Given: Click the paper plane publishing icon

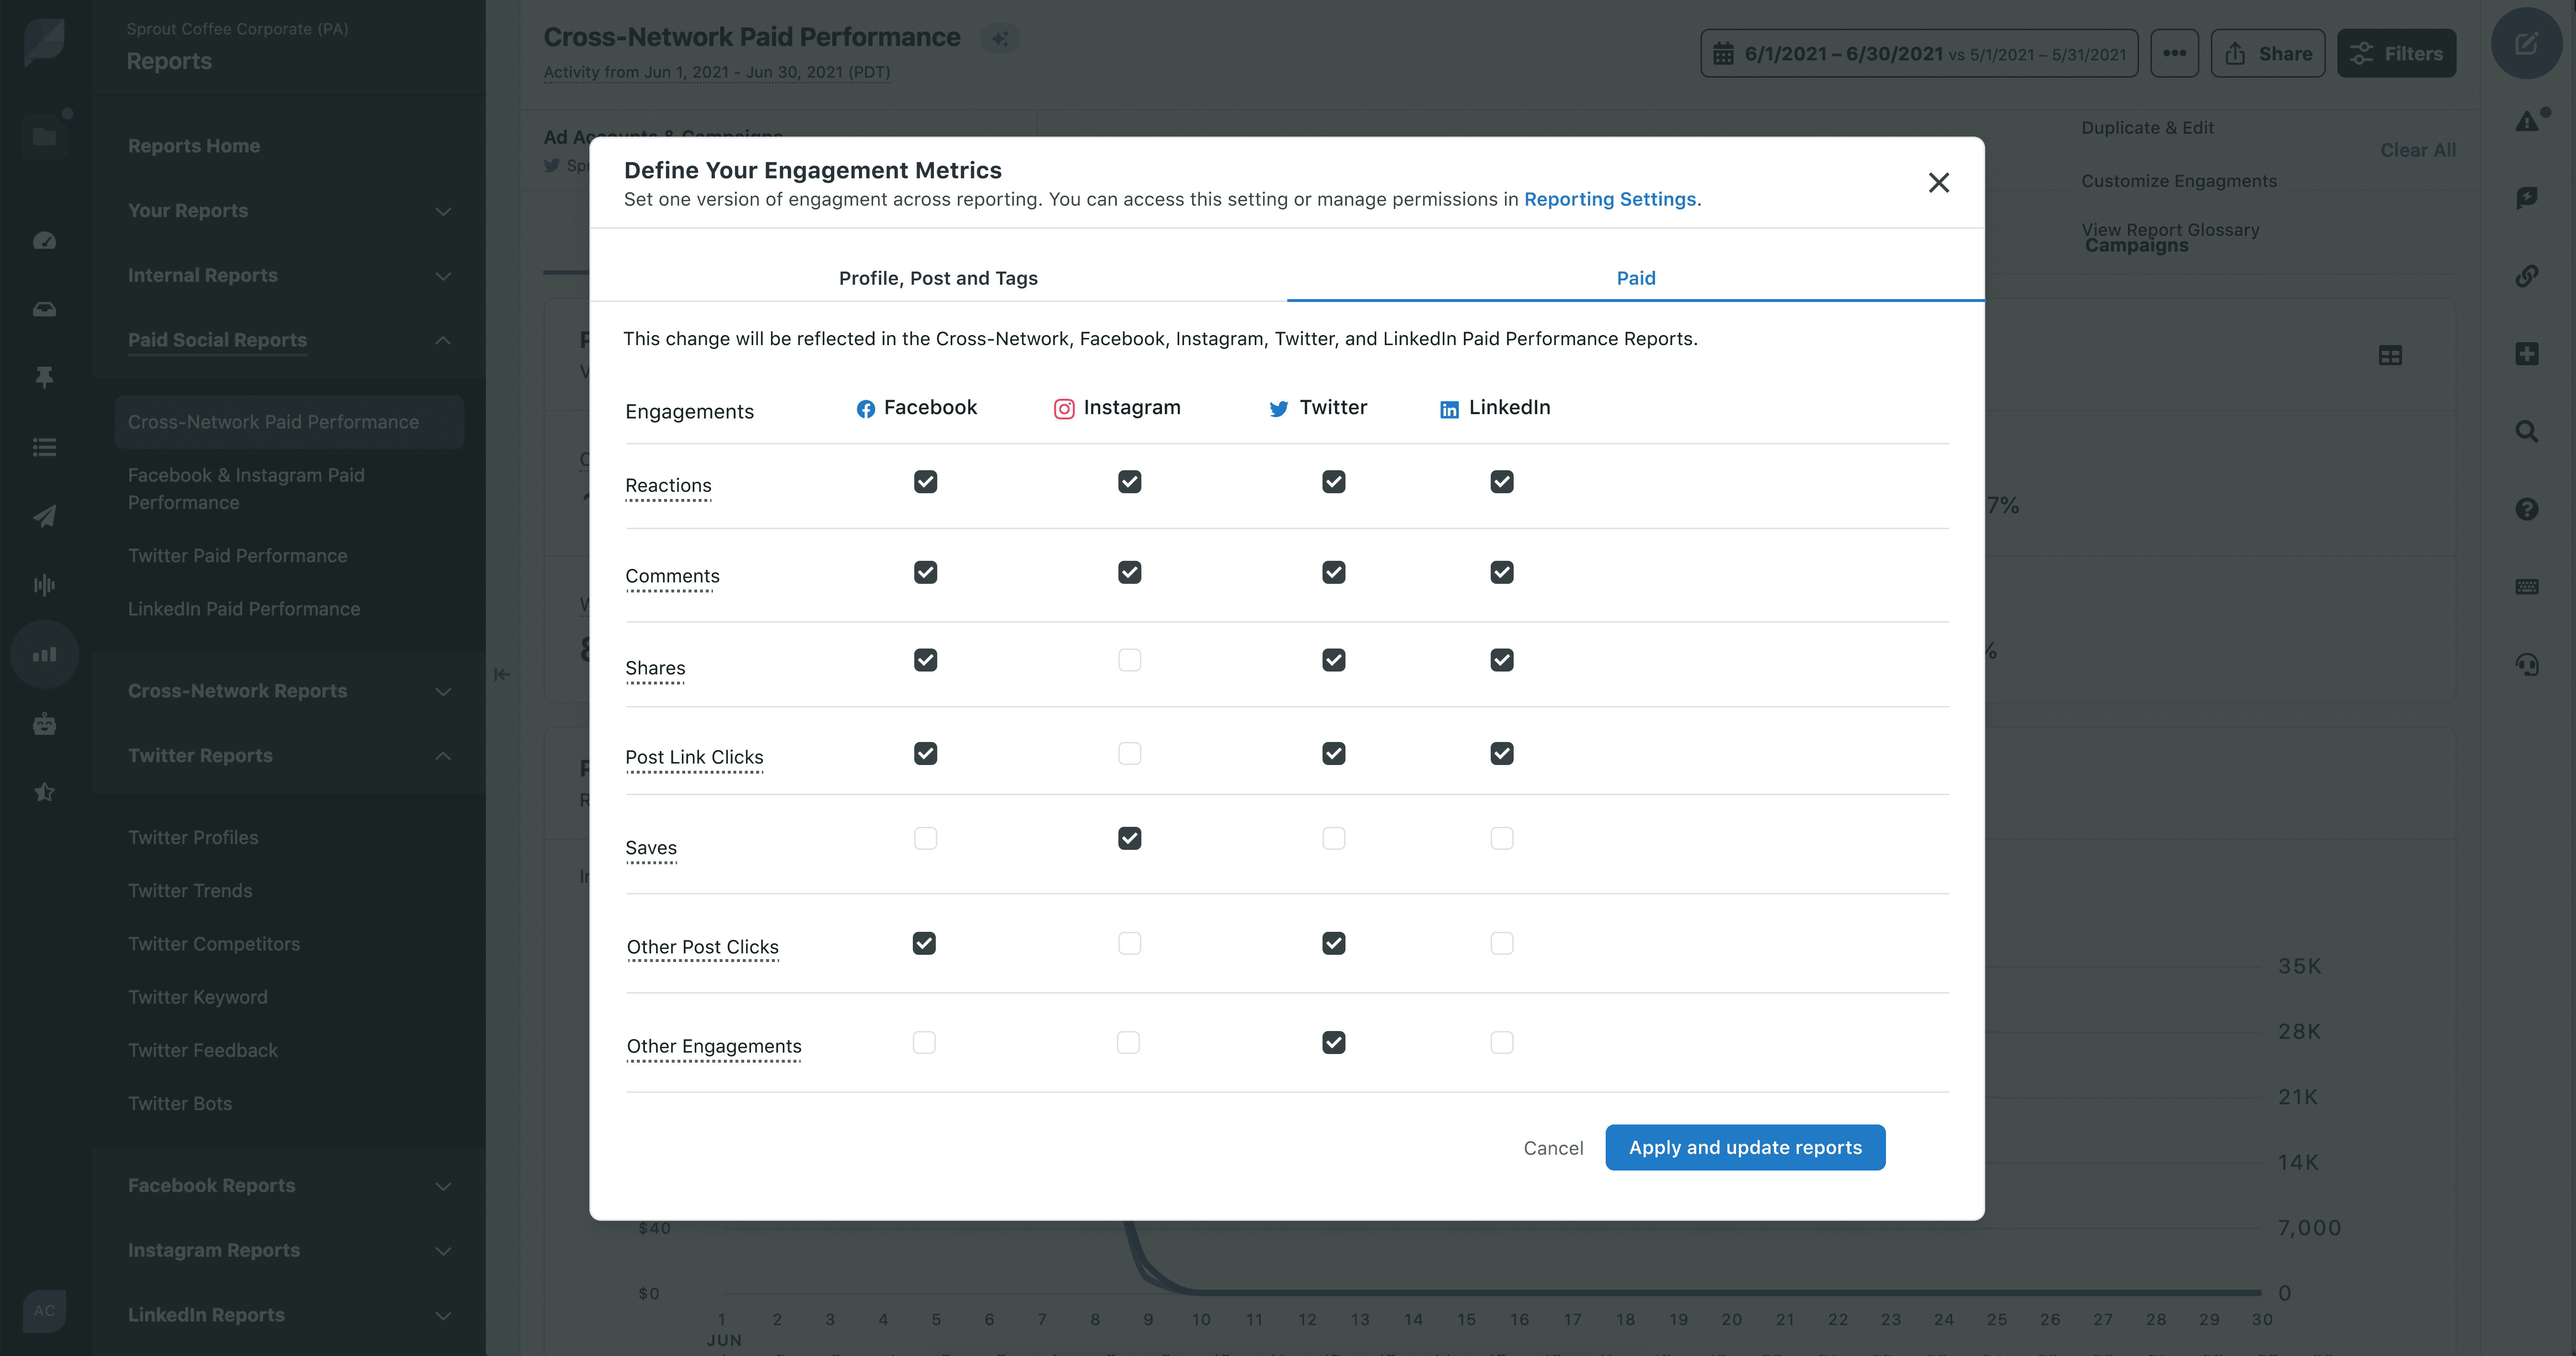Looking at the screenshot, I should click(44, 516).
